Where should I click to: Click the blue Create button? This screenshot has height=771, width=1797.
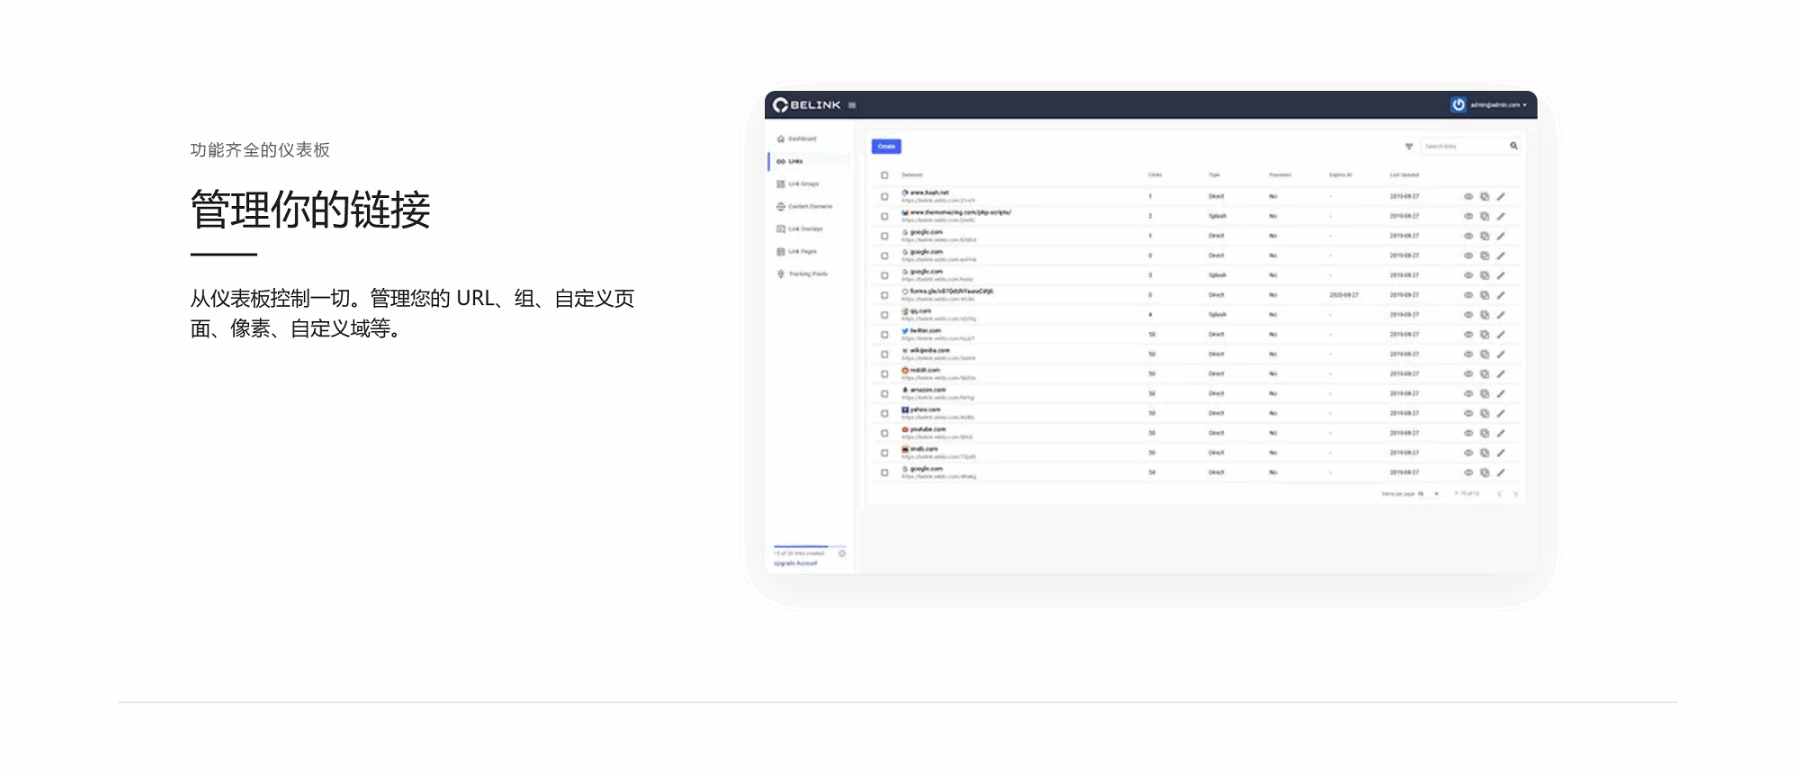pos(886,146)
